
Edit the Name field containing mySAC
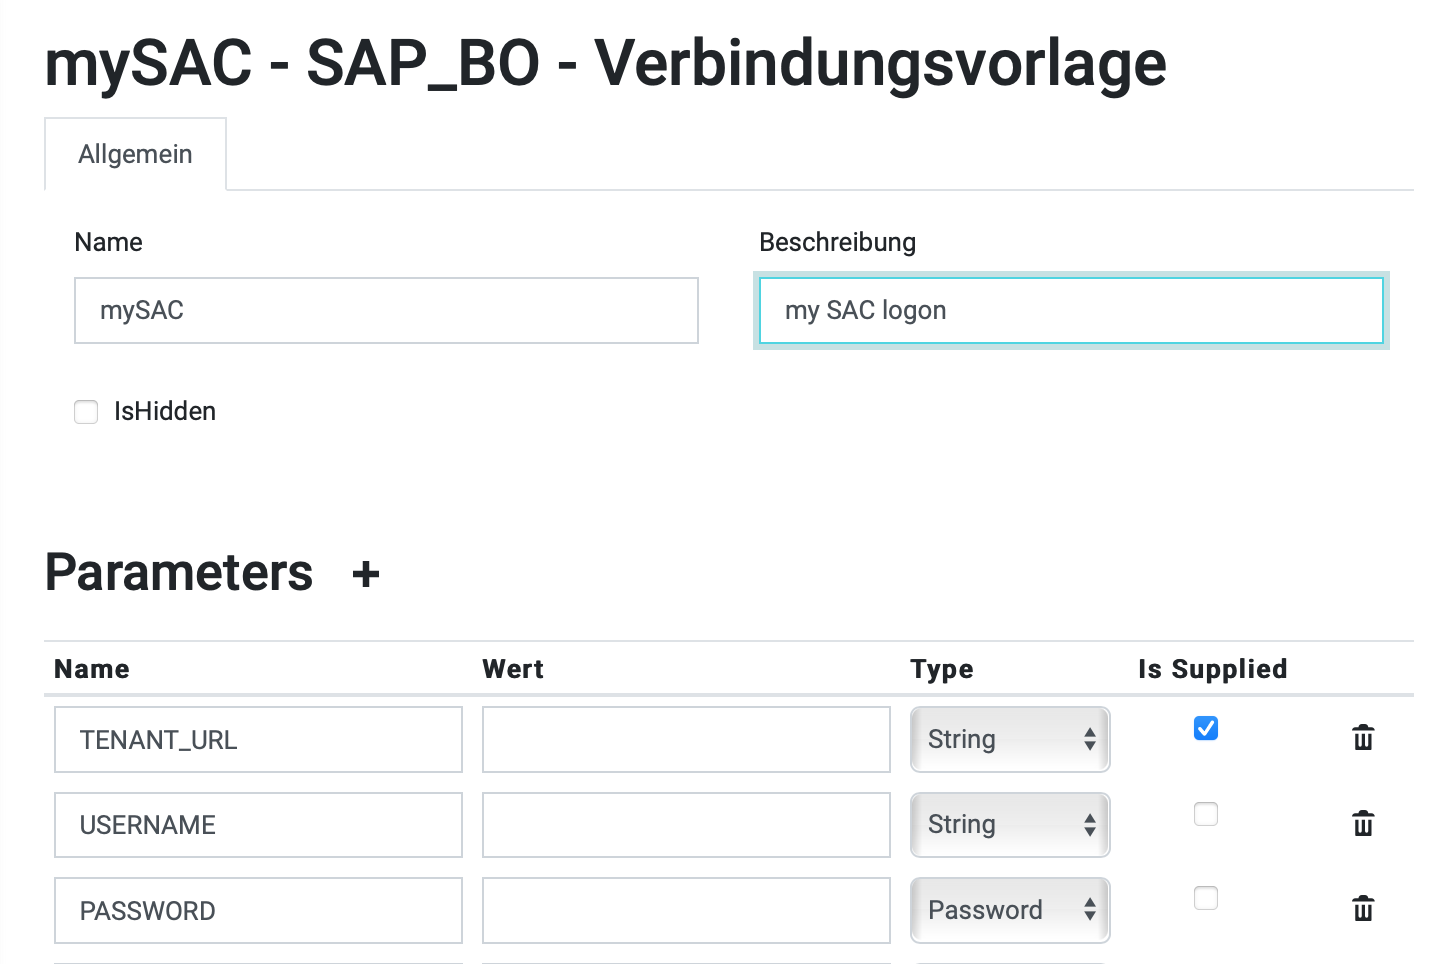(386, 310)
